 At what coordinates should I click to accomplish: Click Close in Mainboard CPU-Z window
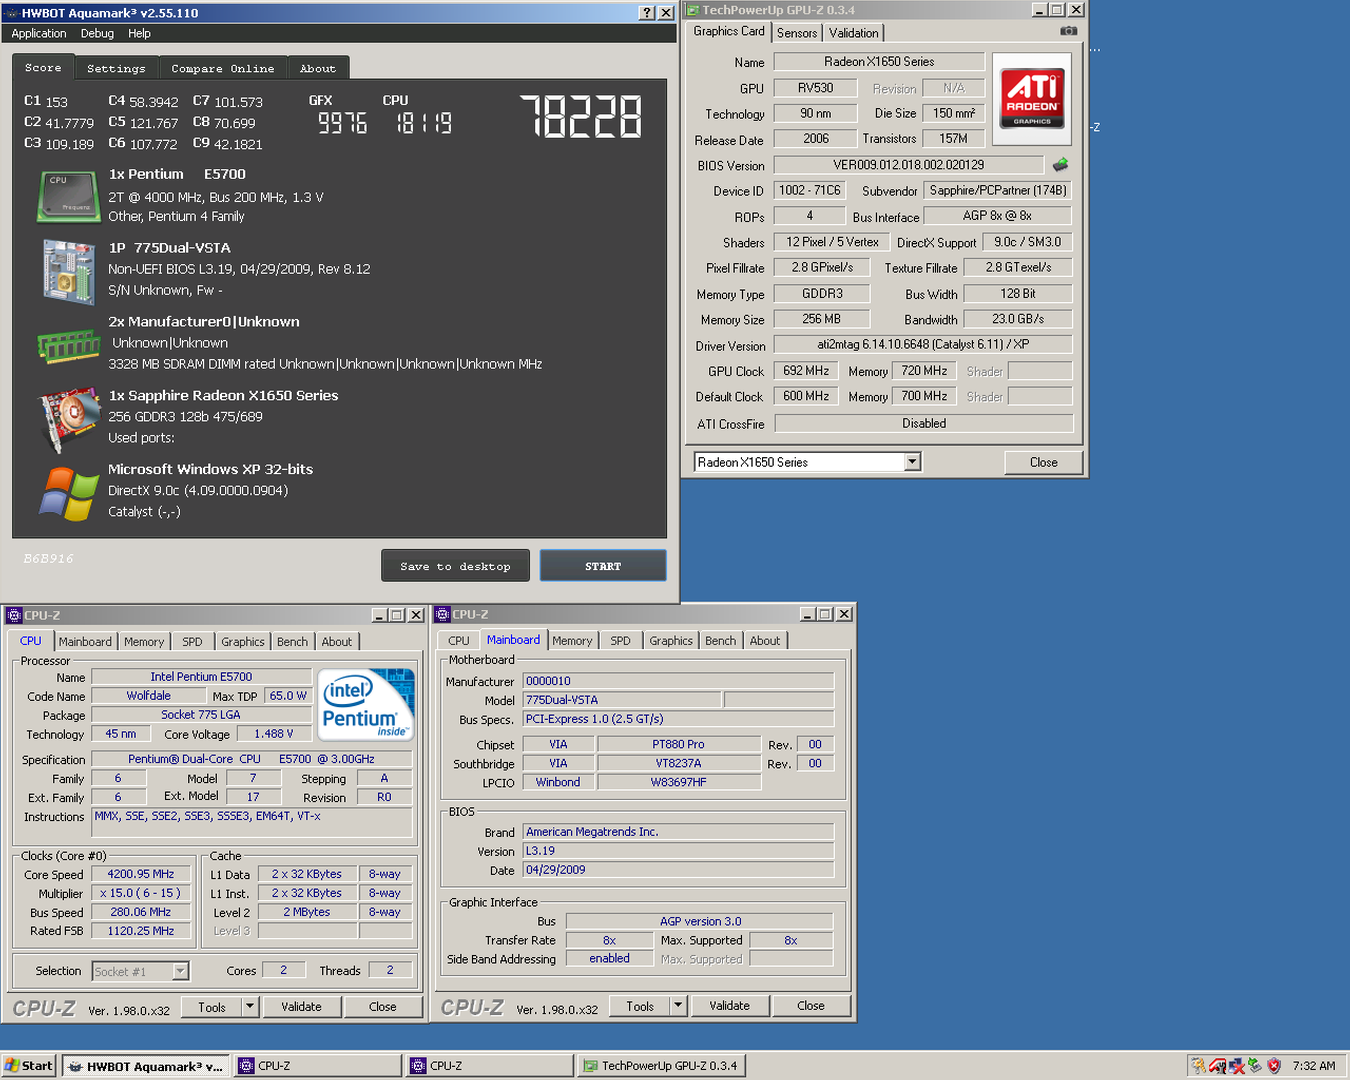pos(811,1006)
